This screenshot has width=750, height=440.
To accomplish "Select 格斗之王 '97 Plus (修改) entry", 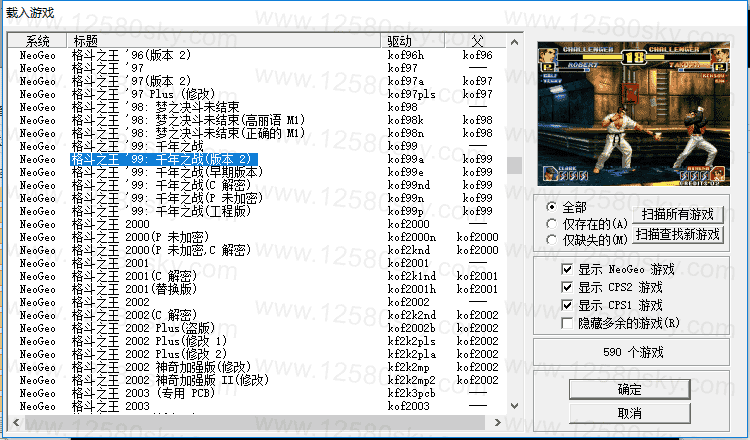I will point(256,94).
